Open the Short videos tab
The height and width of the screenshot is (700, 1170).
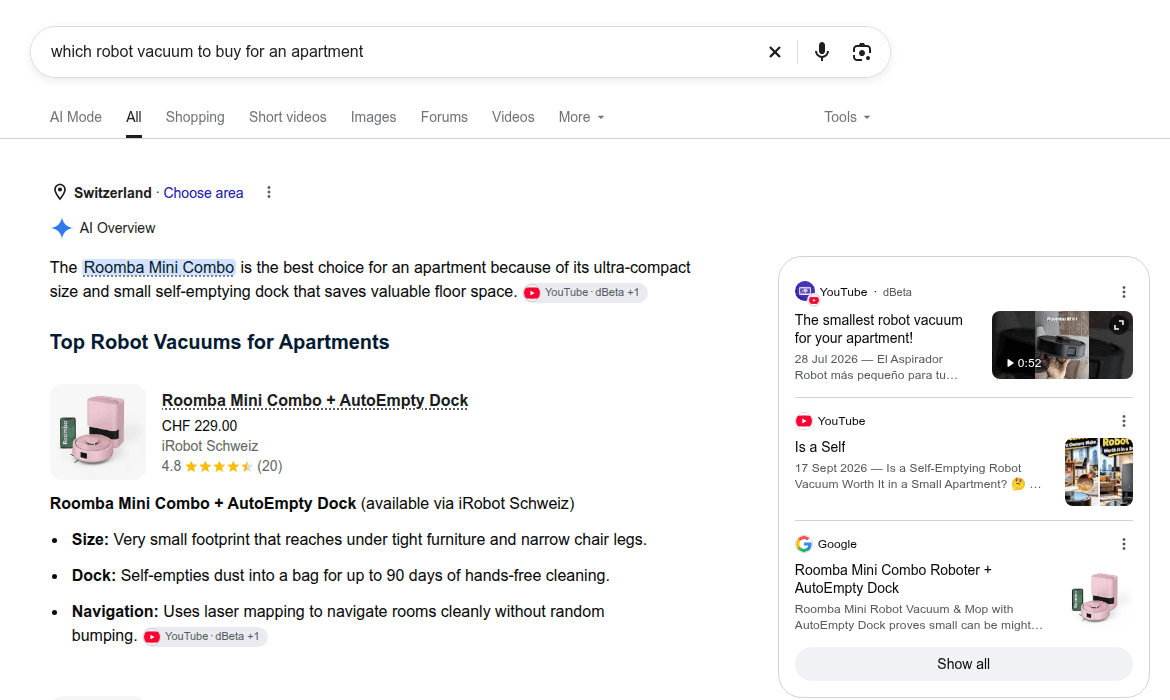pos(287,117)
